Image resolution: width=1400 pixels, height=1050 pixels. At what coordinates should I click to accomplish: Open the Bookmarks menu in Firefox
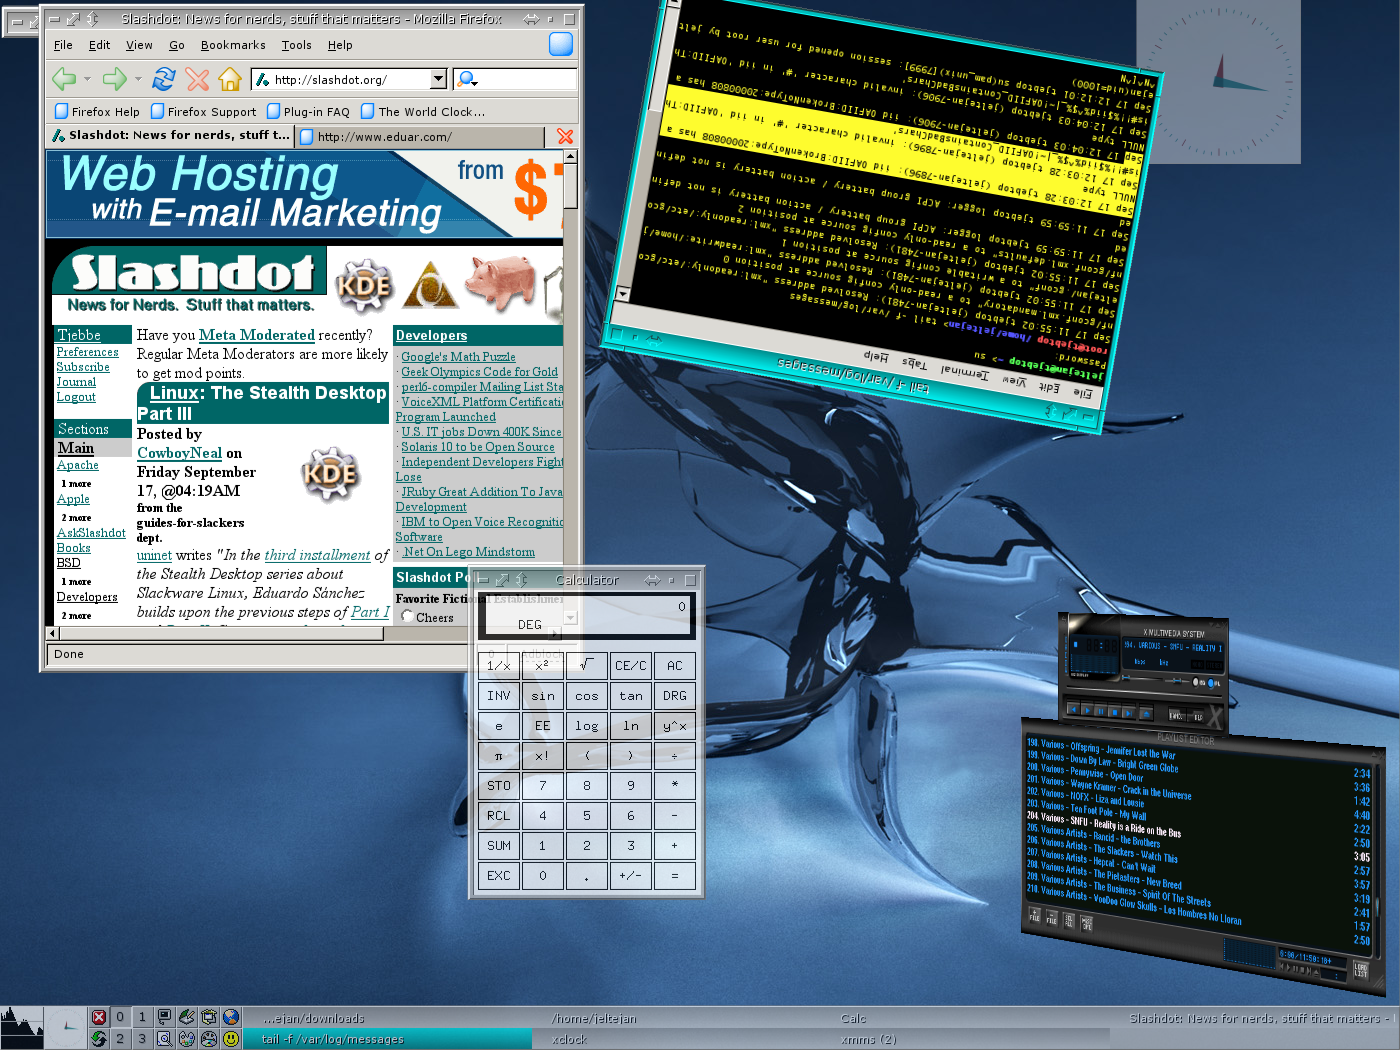233,45
